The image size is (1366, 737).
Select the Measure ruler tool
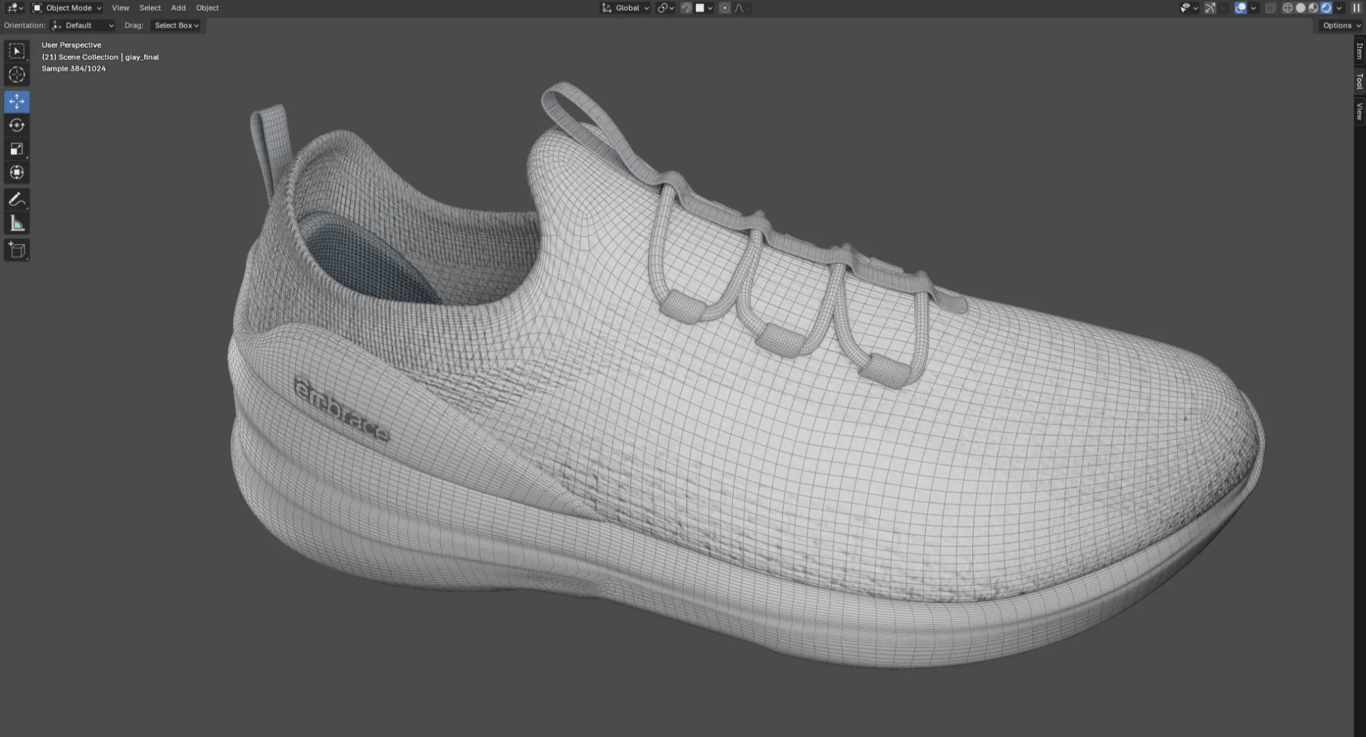[17, 224]
